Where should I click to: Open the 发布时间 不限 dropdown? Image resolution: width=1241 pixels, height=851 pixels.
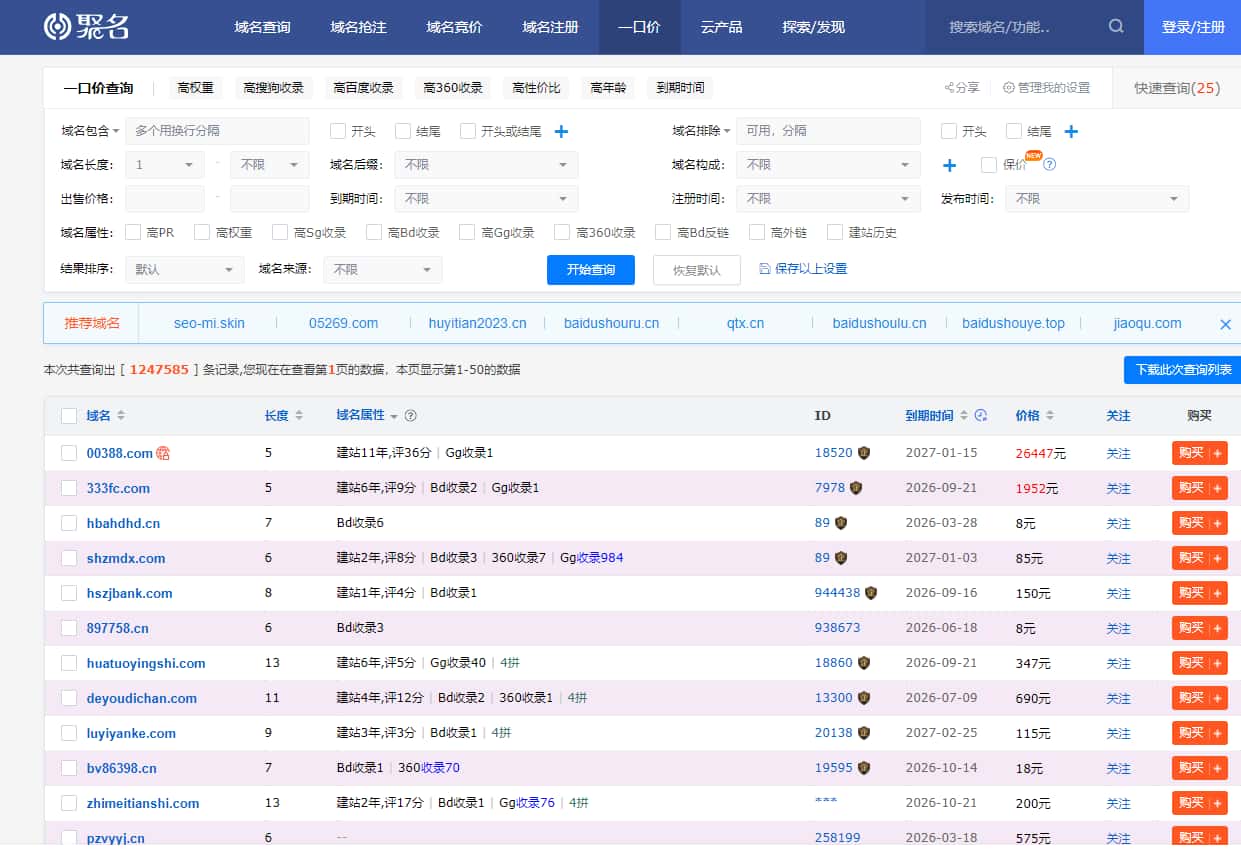pos(1096,198)
